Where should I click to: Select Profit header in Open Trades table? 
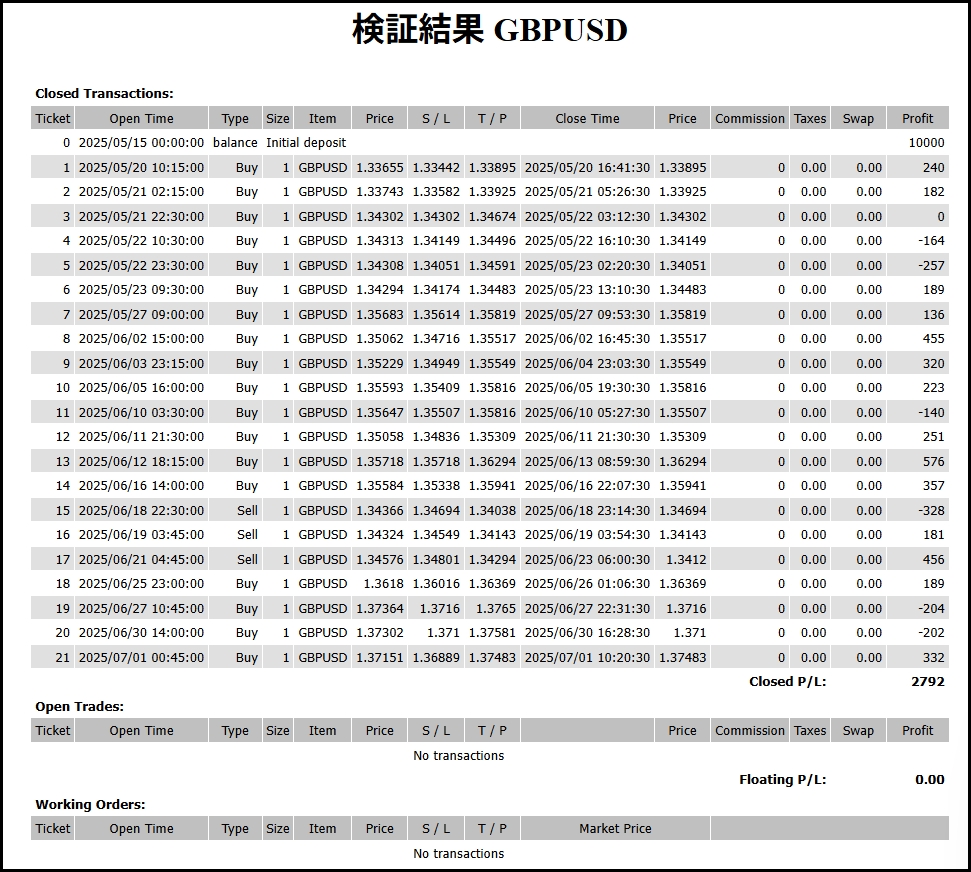coord(917,730)
